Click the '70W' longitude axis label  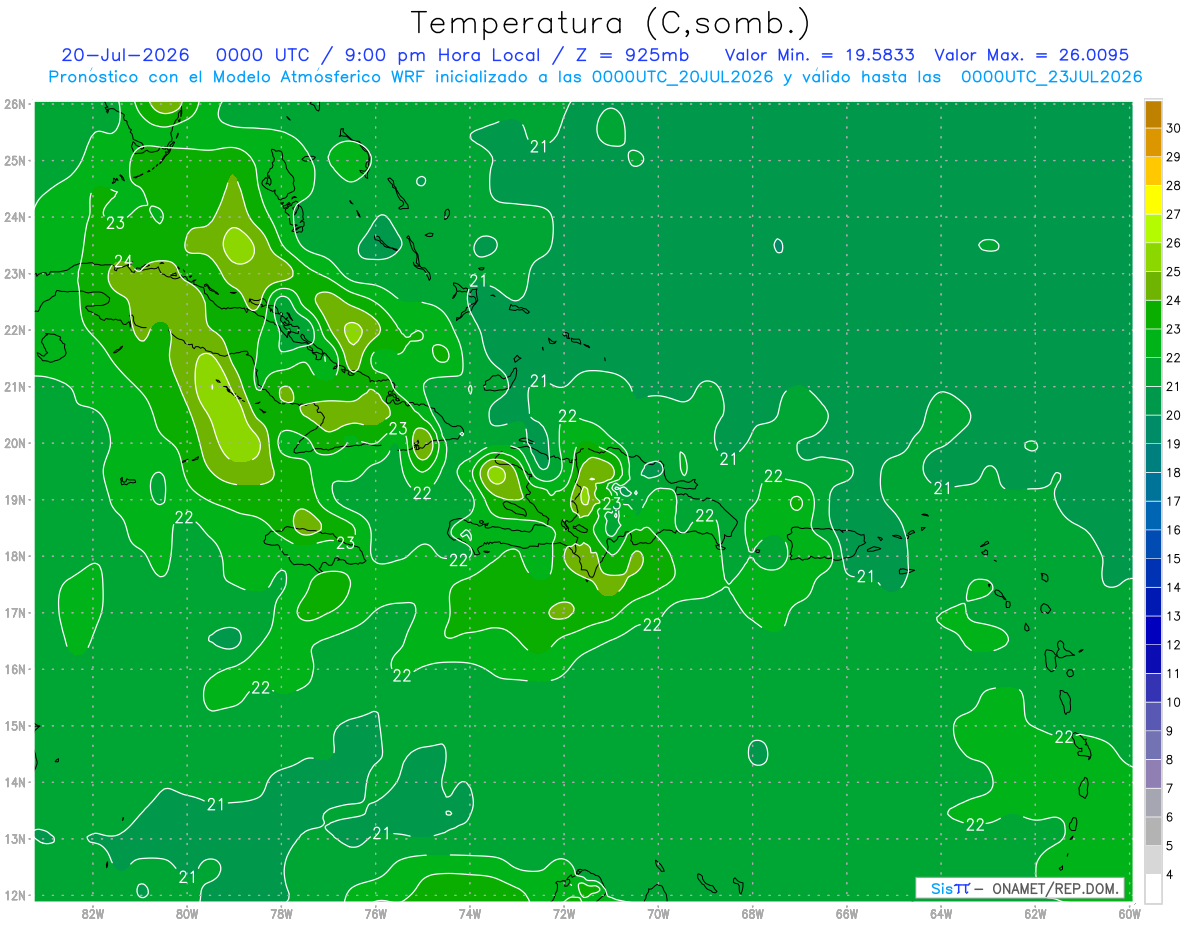pos(658,913)
